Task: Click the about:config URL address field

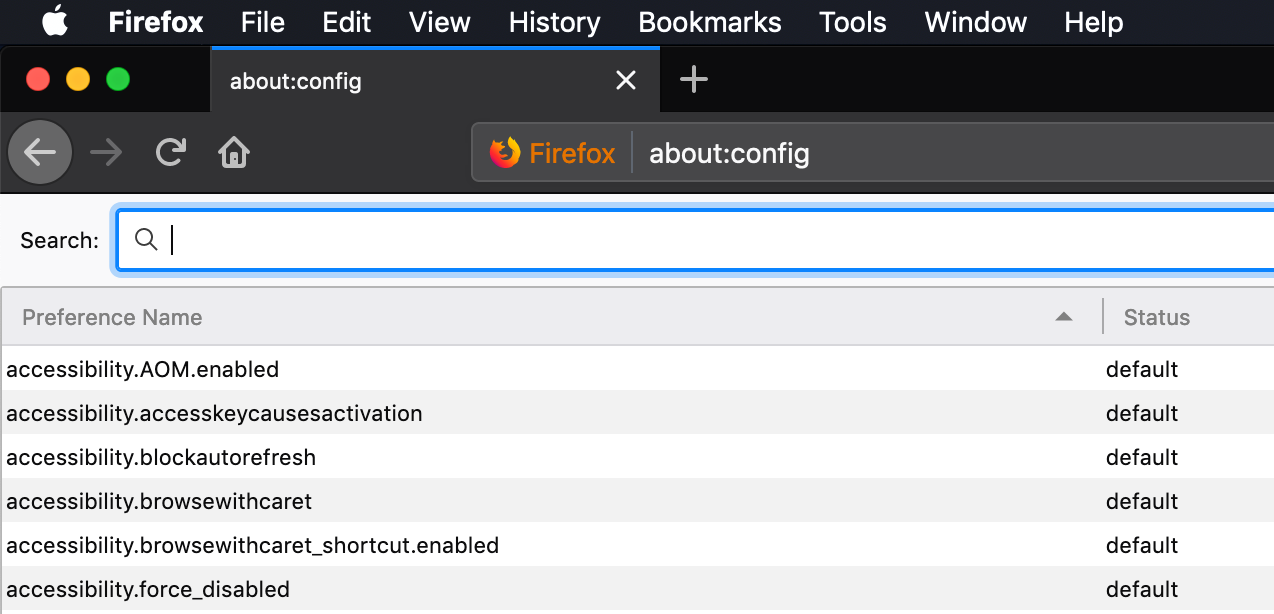Action: click(900, 154)
